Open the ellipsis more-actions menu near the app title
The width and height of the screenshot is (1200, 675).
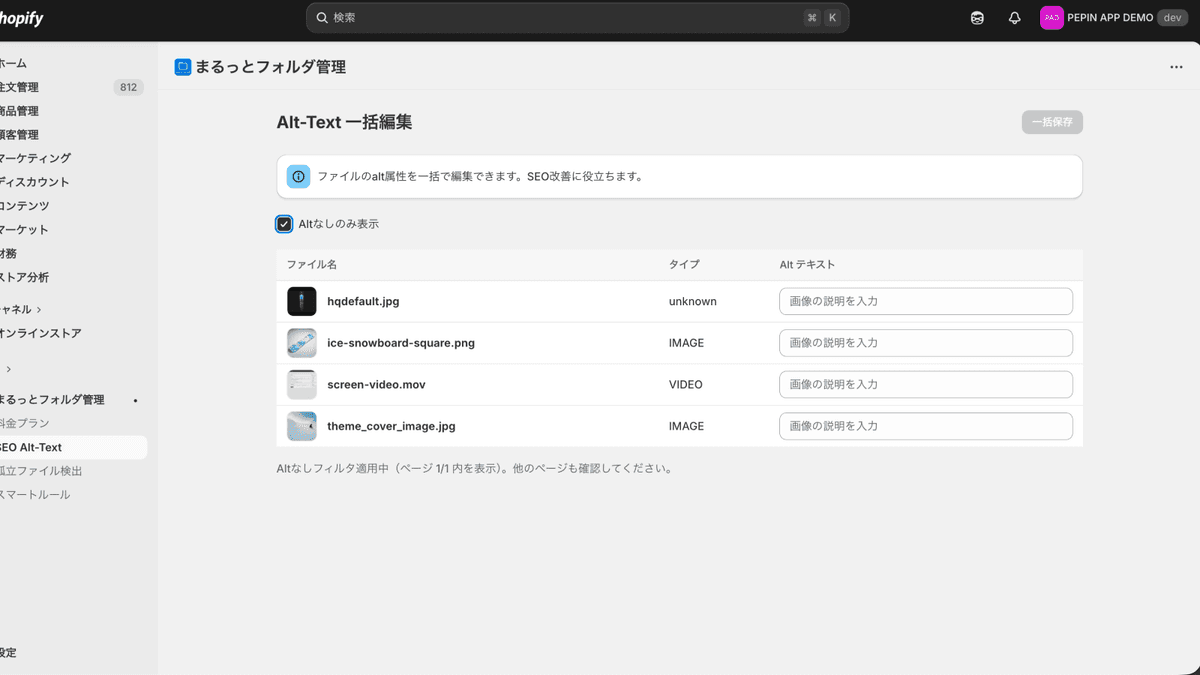[1176, 67]
